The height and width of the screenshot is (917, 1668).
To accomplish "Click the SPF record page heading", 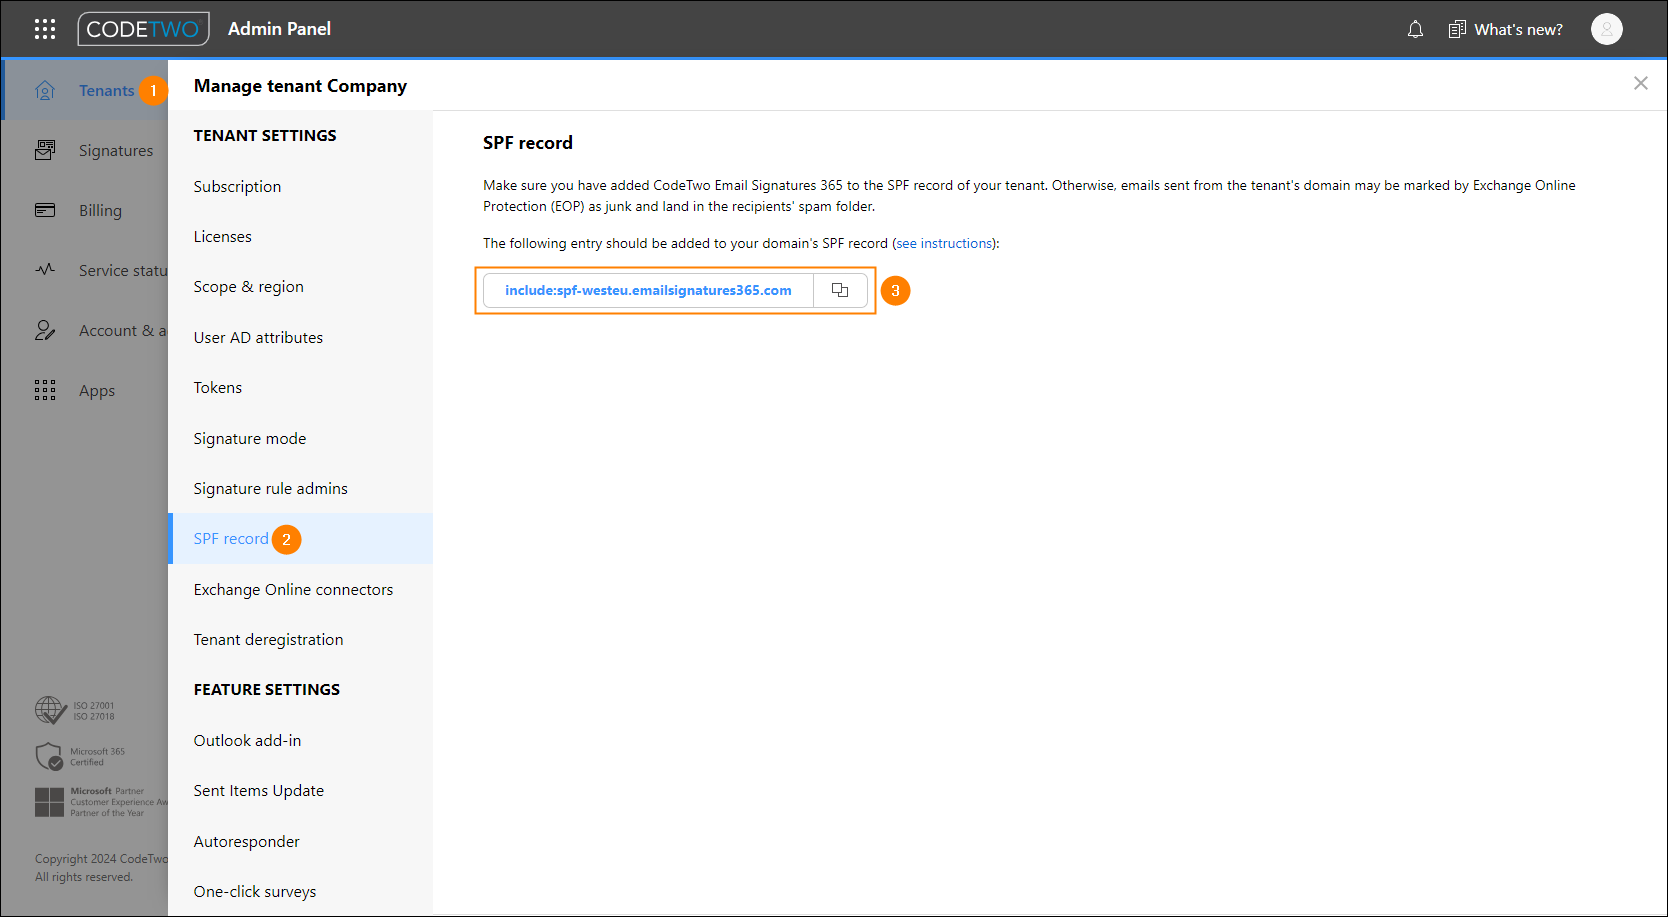I will (x=528, y=142).
